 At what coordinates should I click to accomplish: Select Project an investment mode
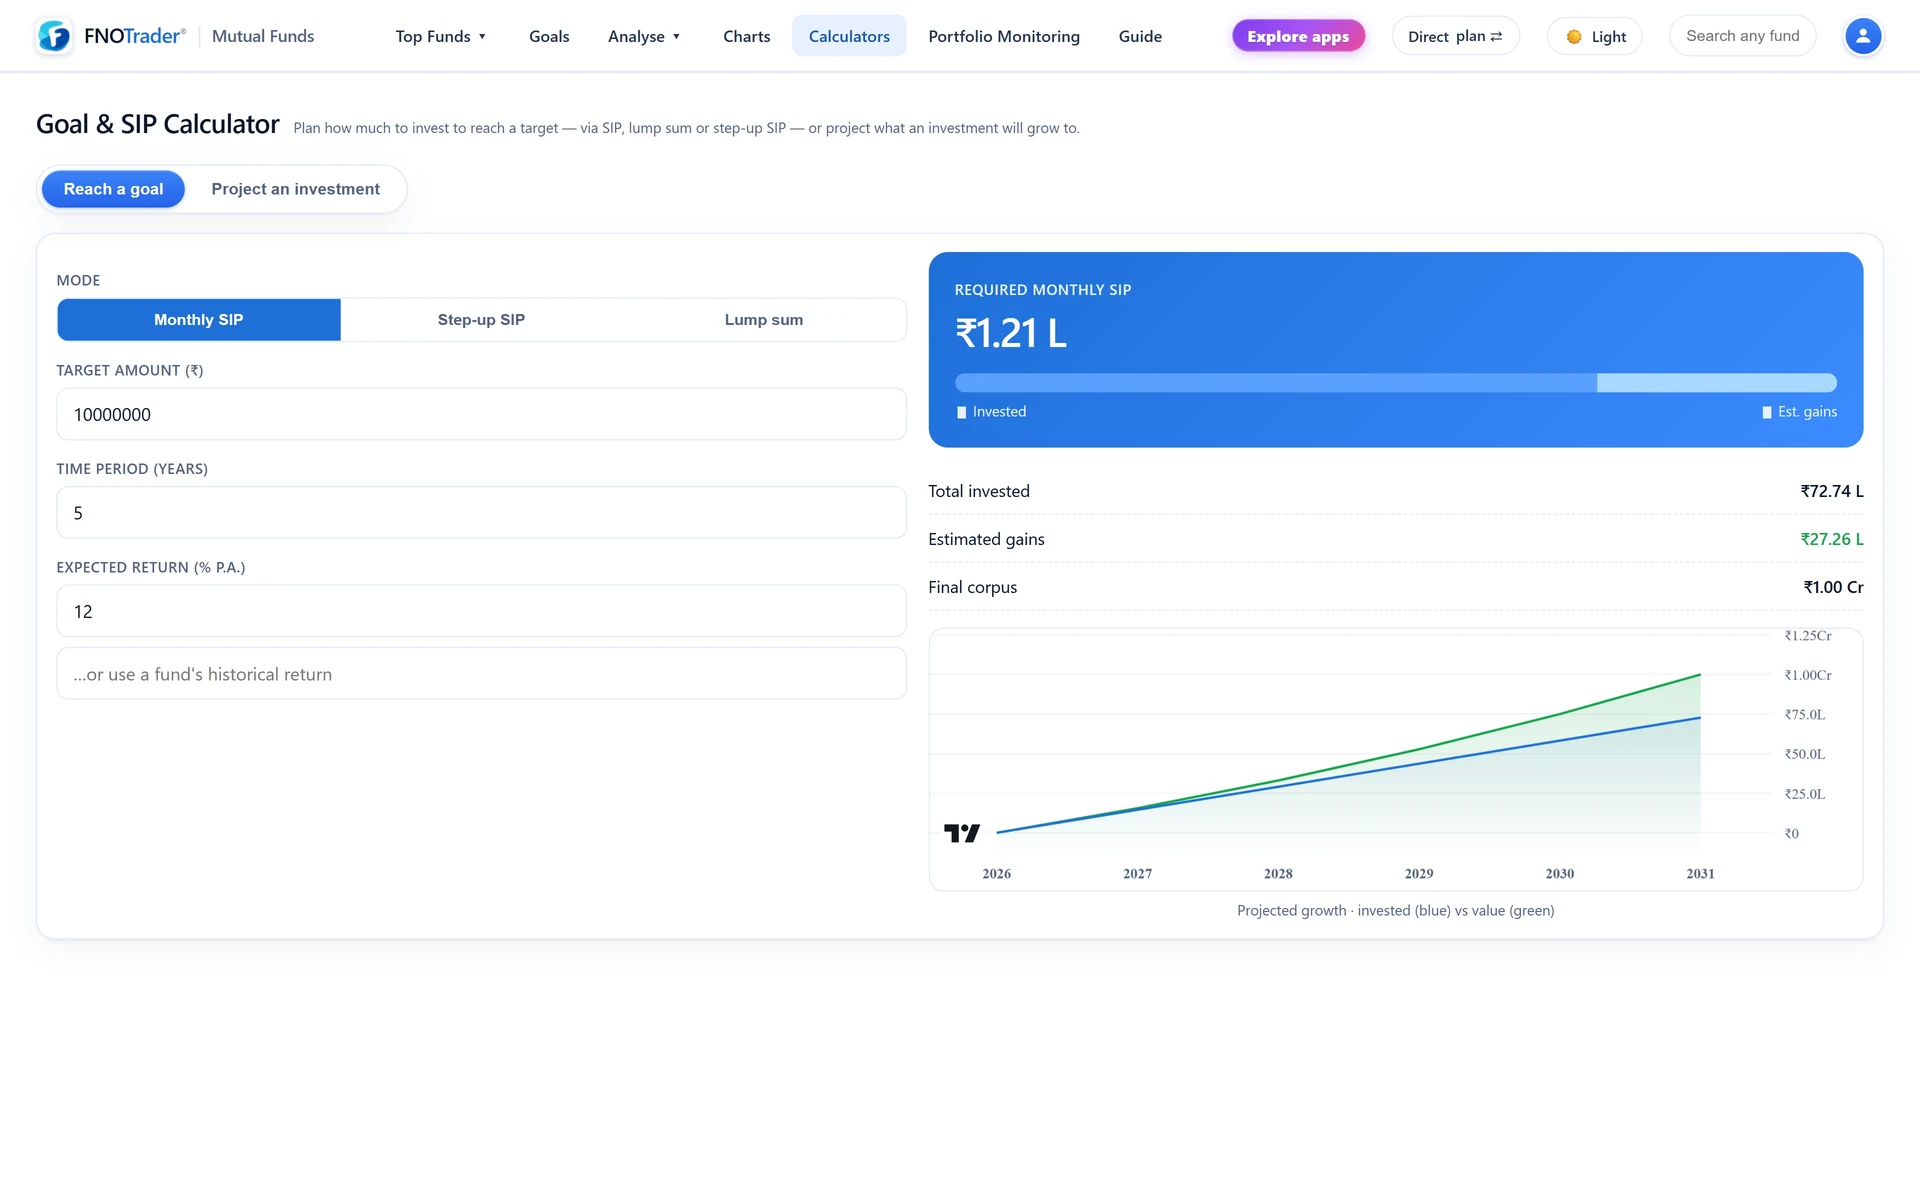pyautogui.click(x=295, y=189)
